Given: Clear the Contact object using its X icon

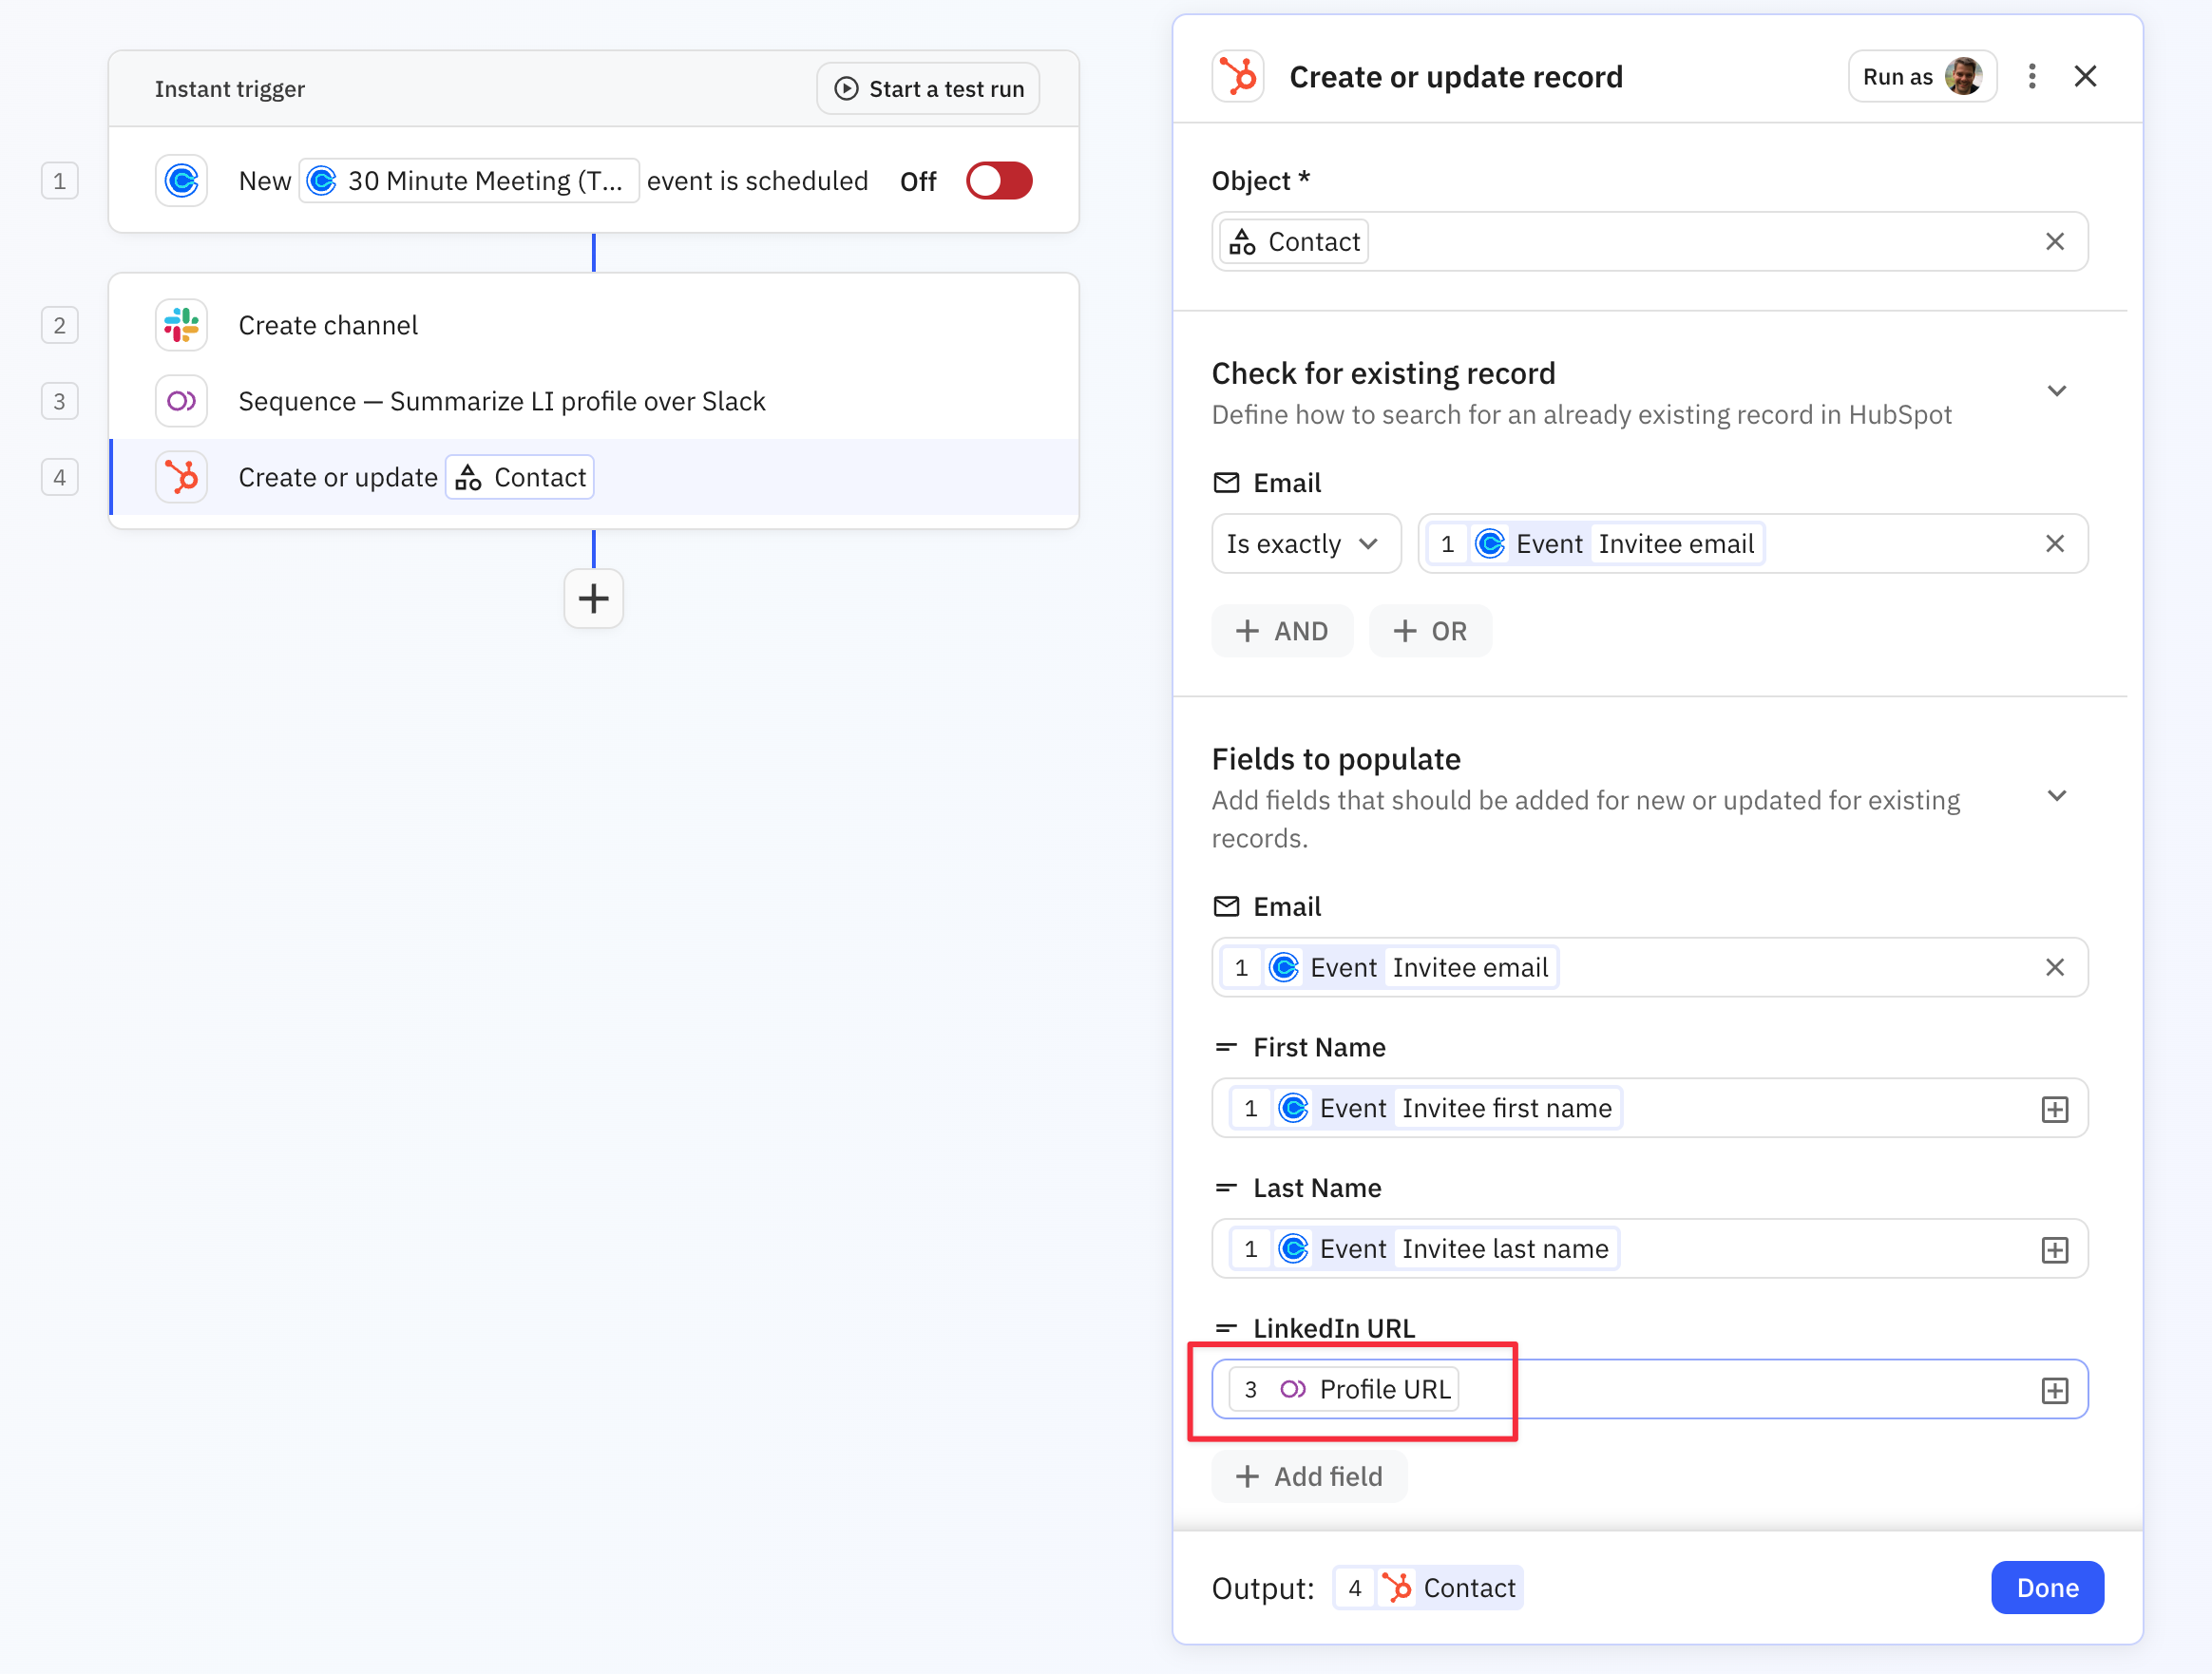Looking at the screenshot, I should 2056,241.
